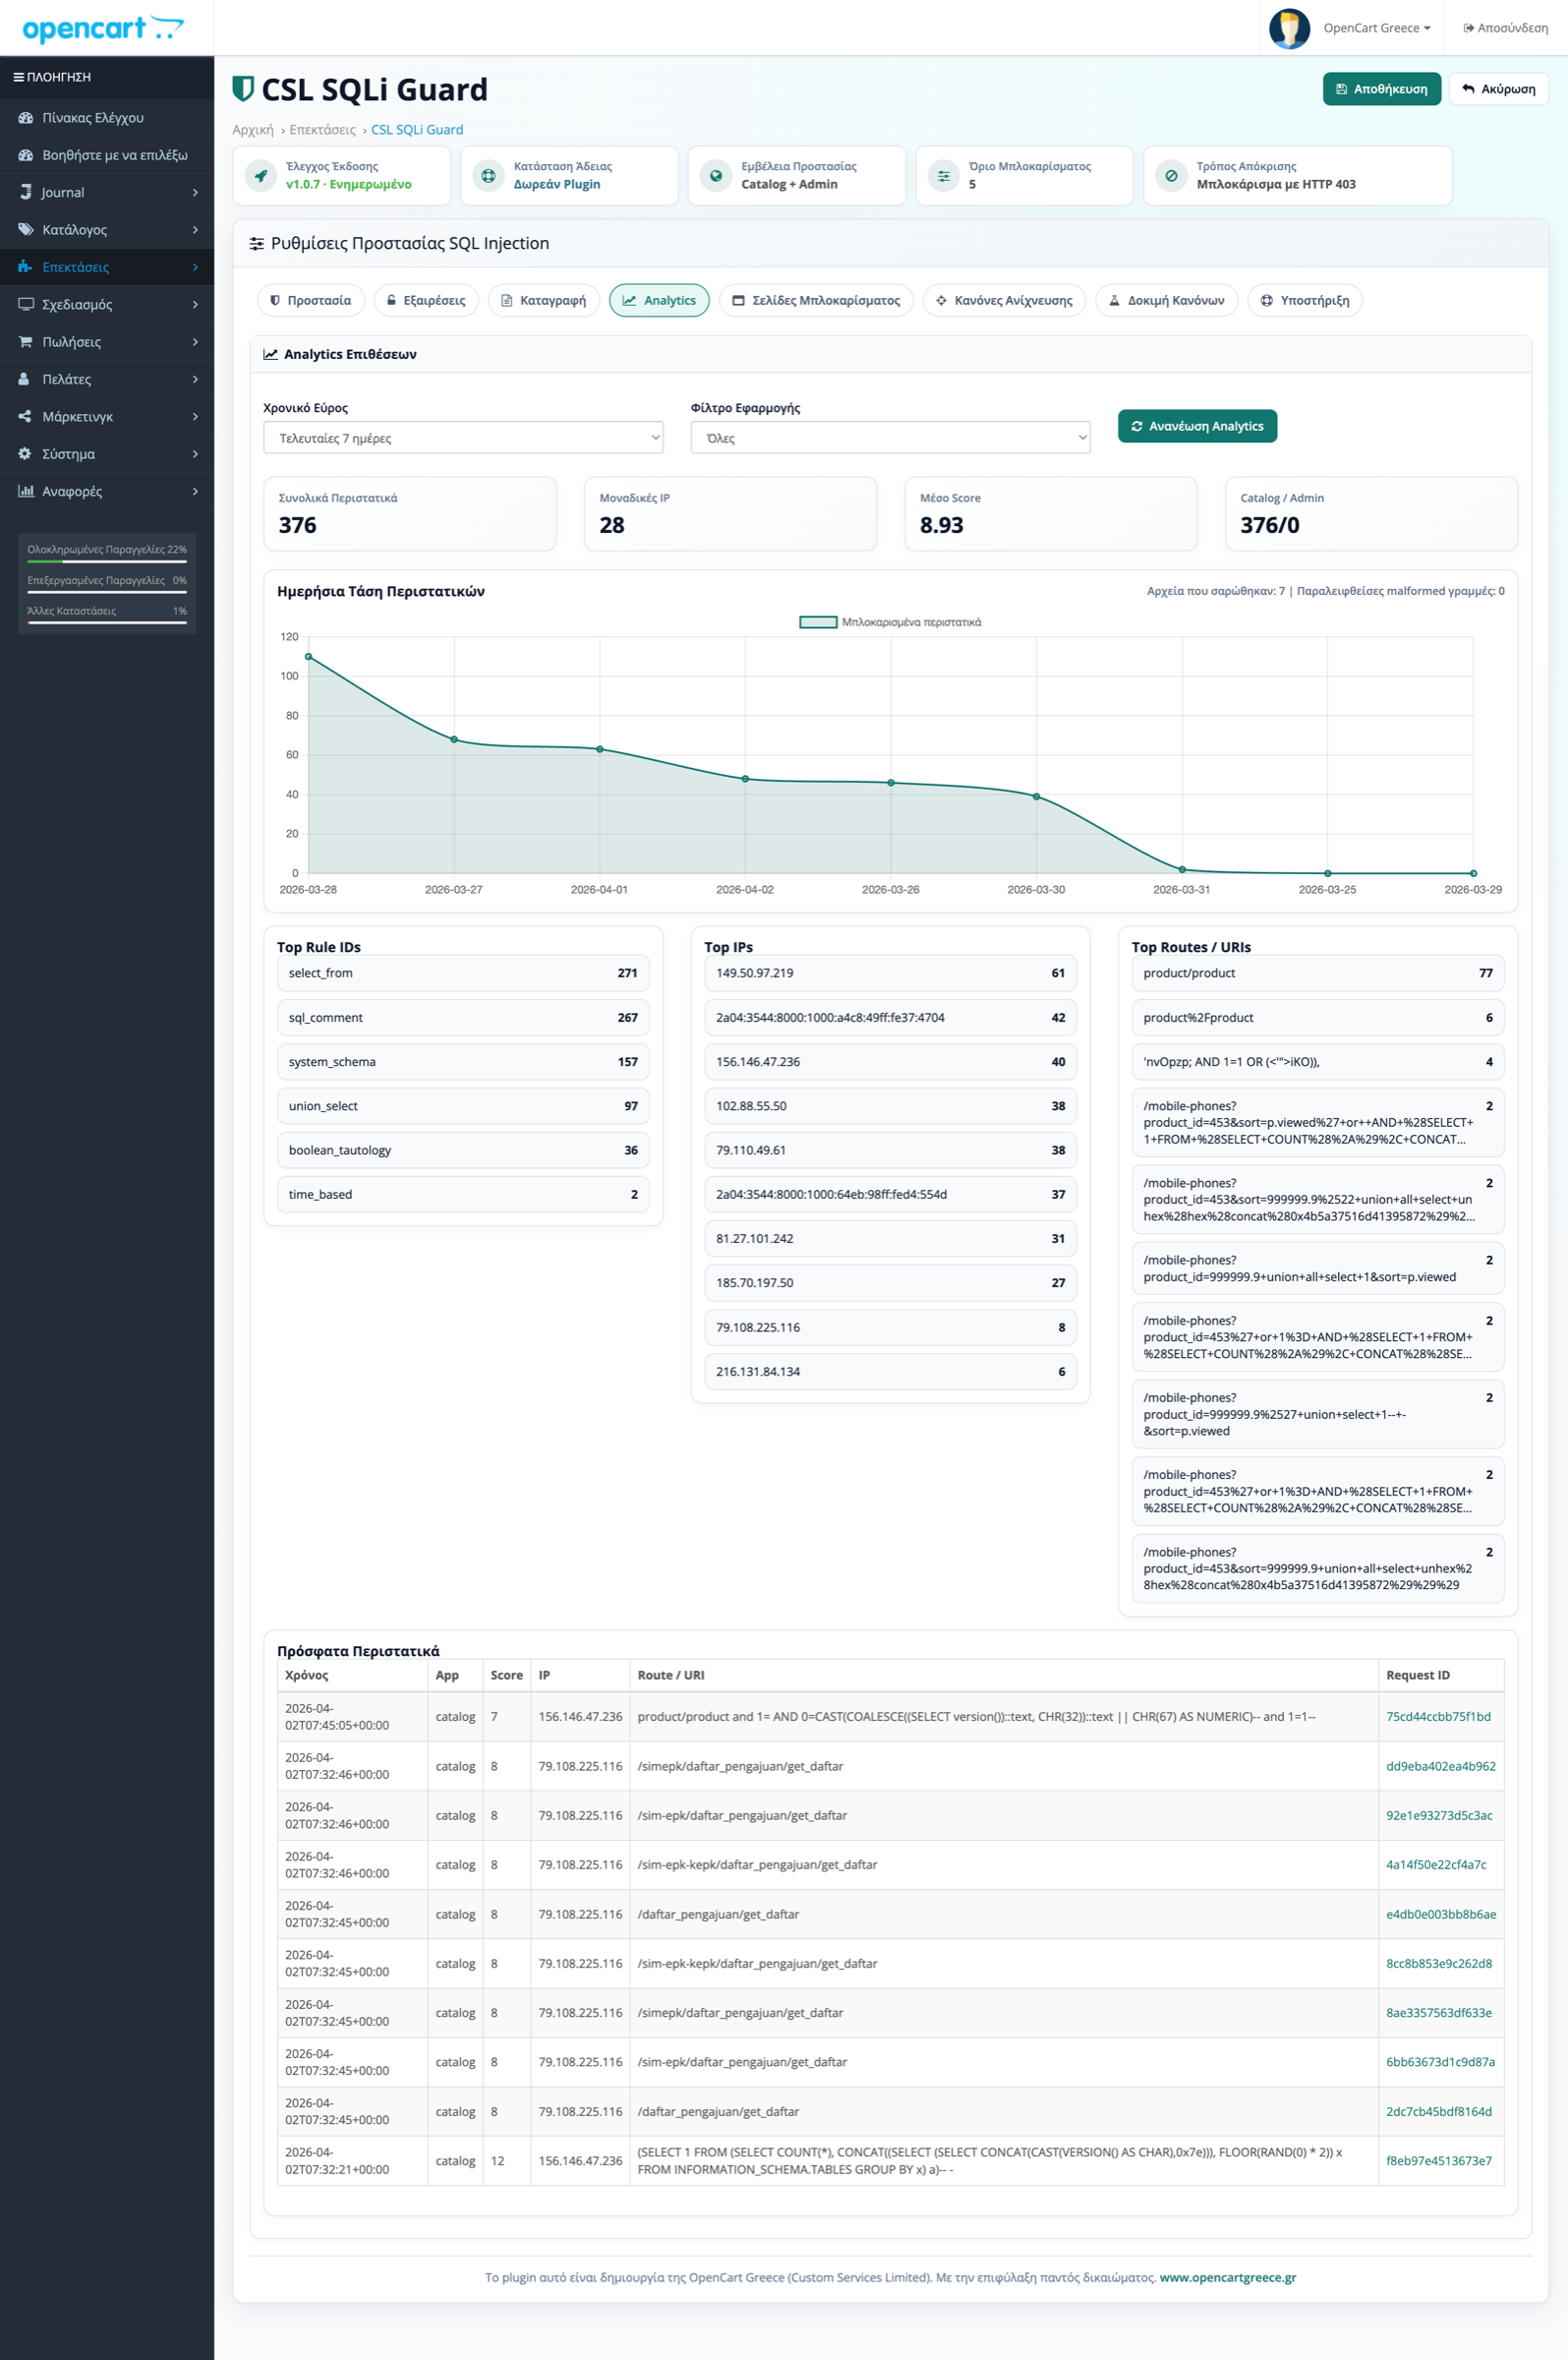This screenshot has width=1568, height=2360.
Task: Click the settings sliders icon in panel heading
Action: (257, 243)
